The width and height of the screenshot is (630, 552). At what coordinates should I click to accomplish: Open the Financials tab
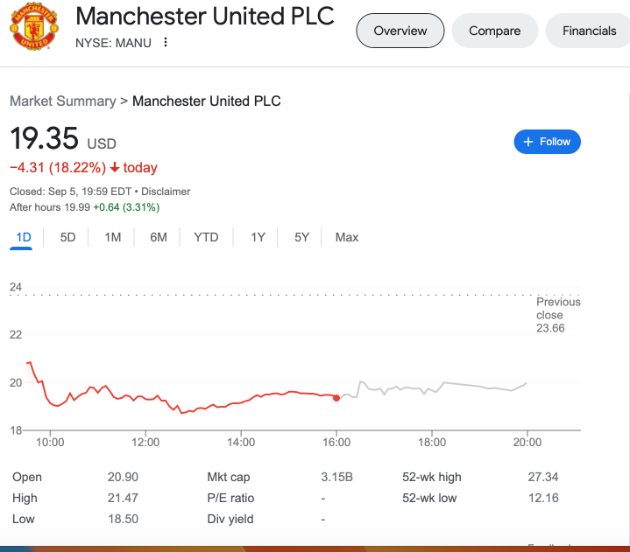tap(589, 31)
